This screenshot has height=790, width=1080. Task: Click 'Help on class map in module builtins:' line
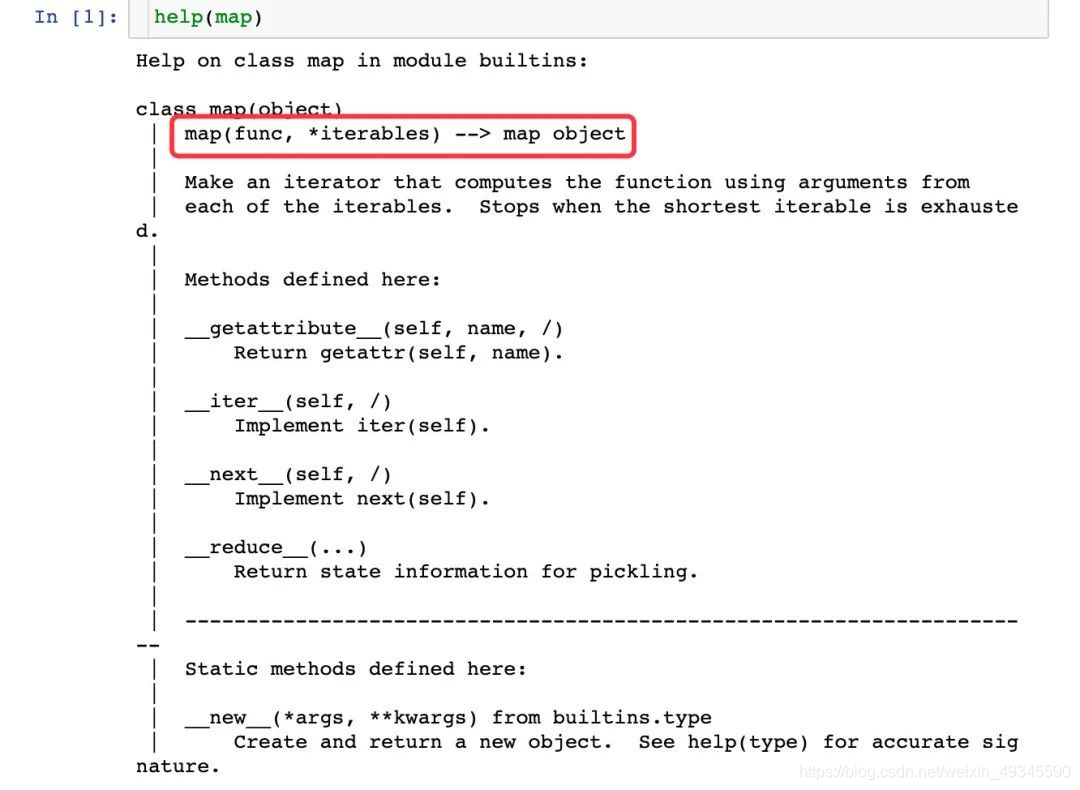coord(362,61)
